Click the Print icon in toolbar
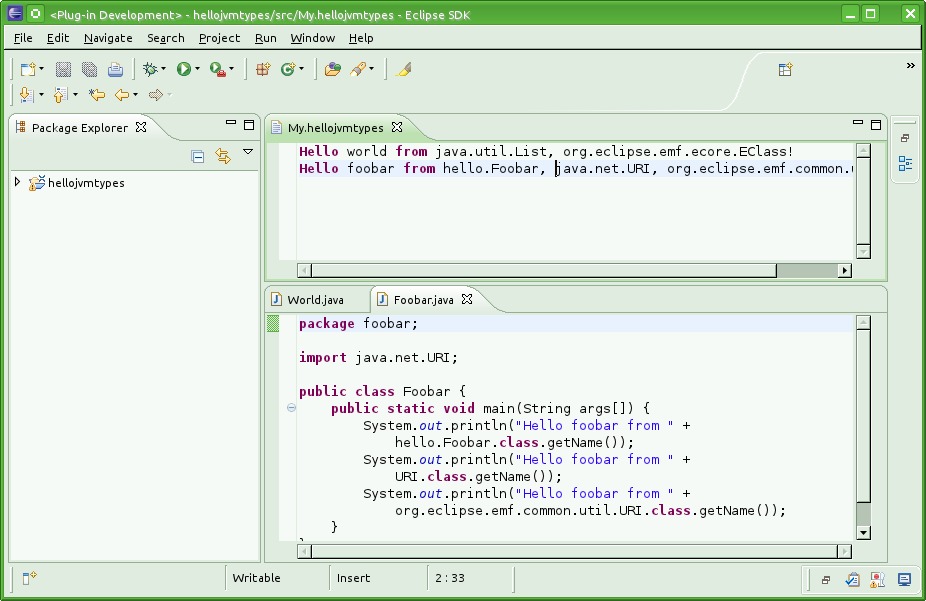Screen dimensions: 926x601 [x=115, y=69]
